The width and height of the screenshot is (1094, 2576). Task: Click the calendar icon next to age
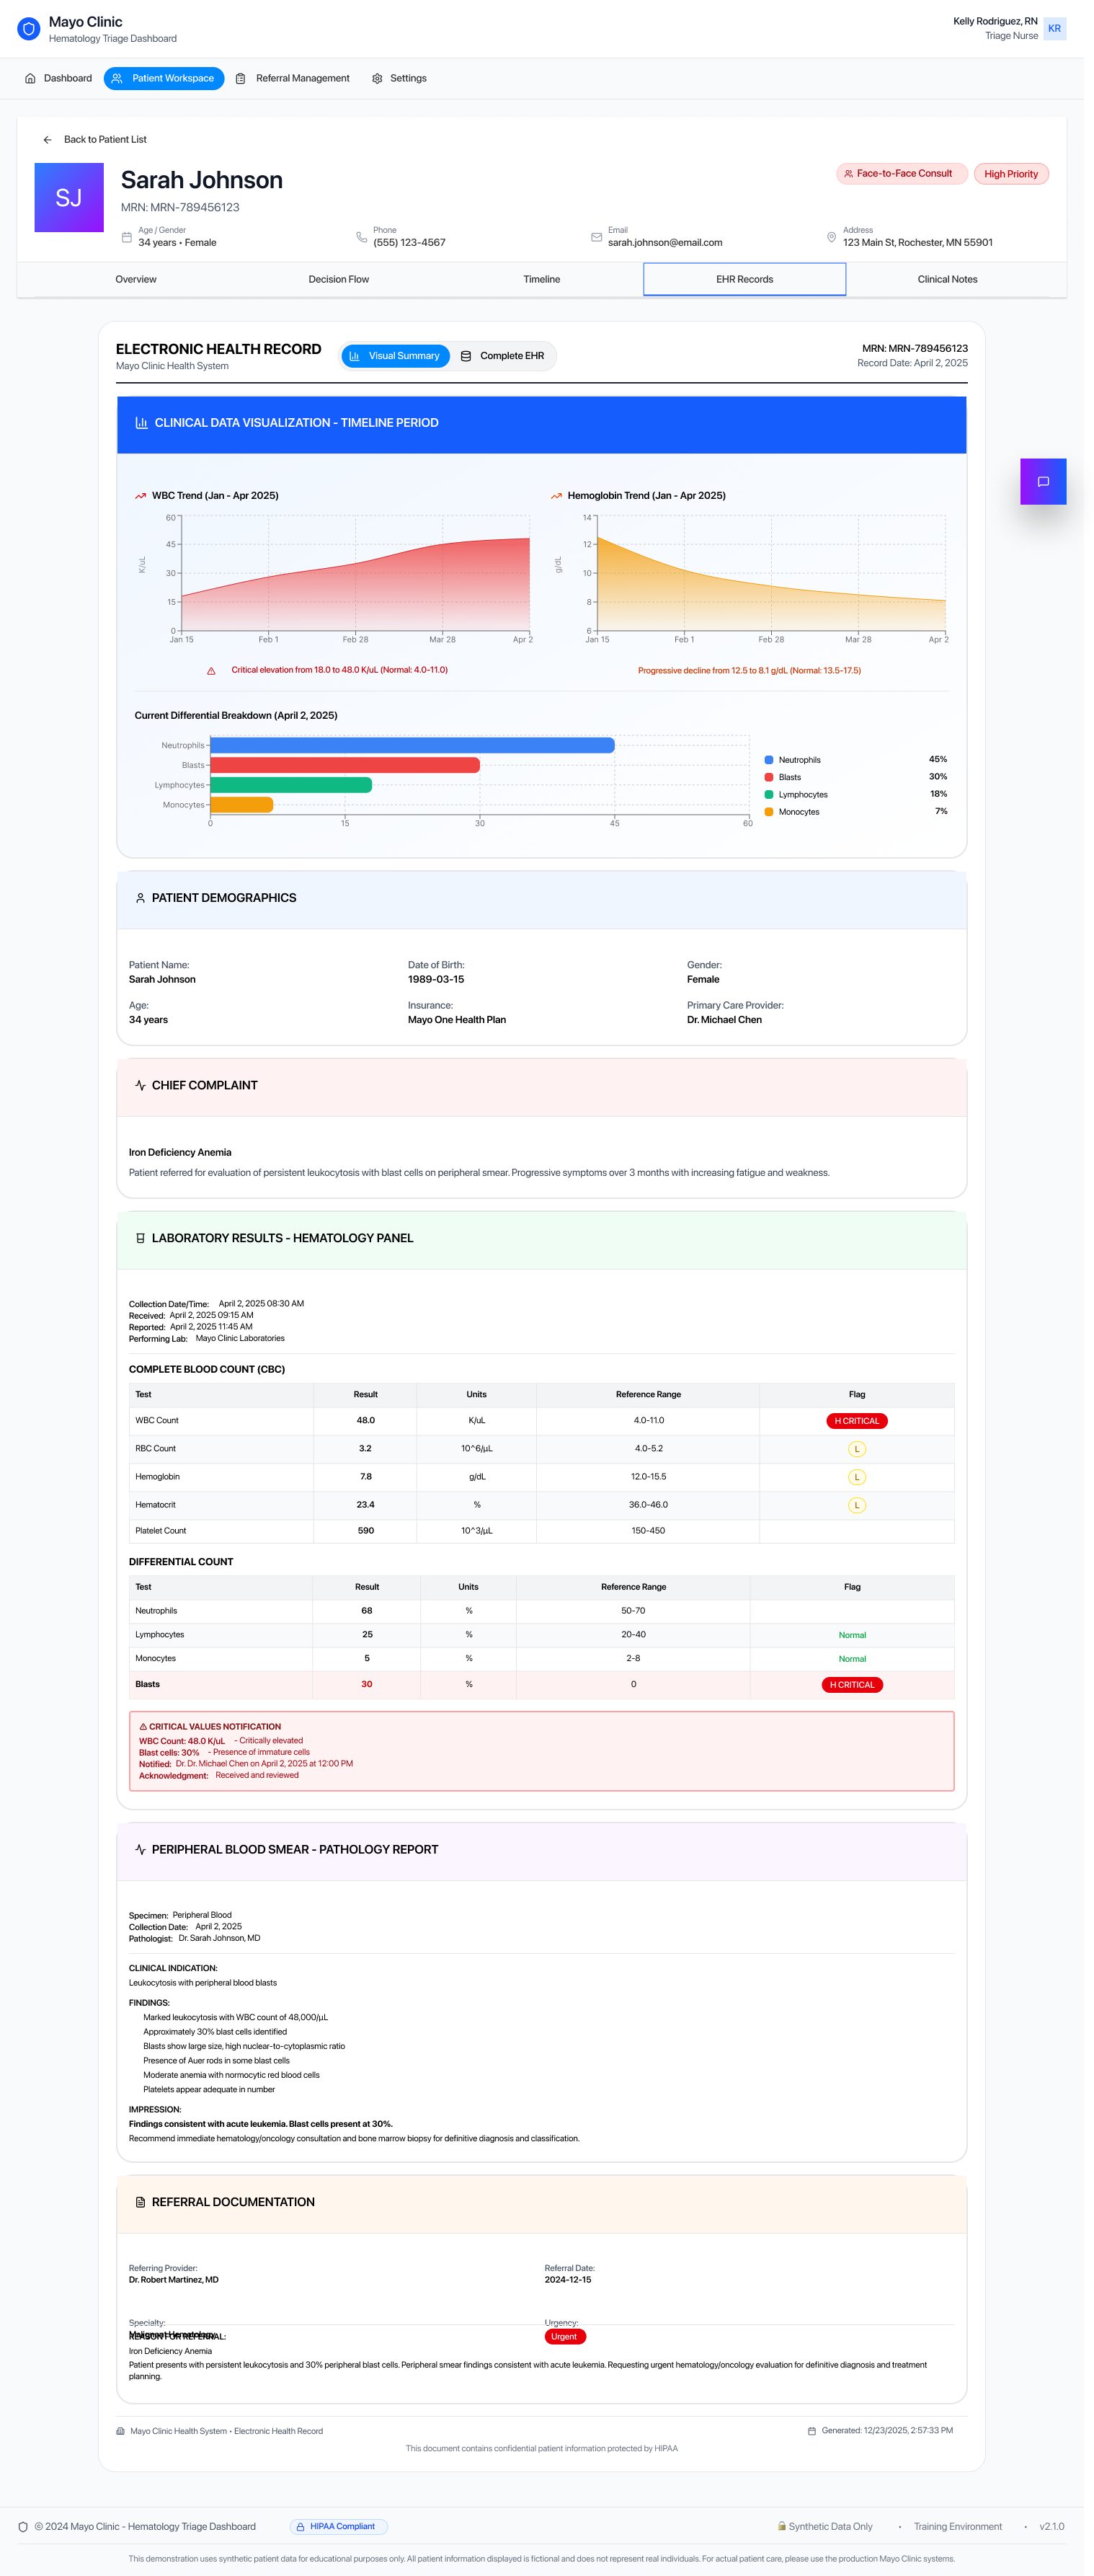pyautogui.click(x=127, y=237)
